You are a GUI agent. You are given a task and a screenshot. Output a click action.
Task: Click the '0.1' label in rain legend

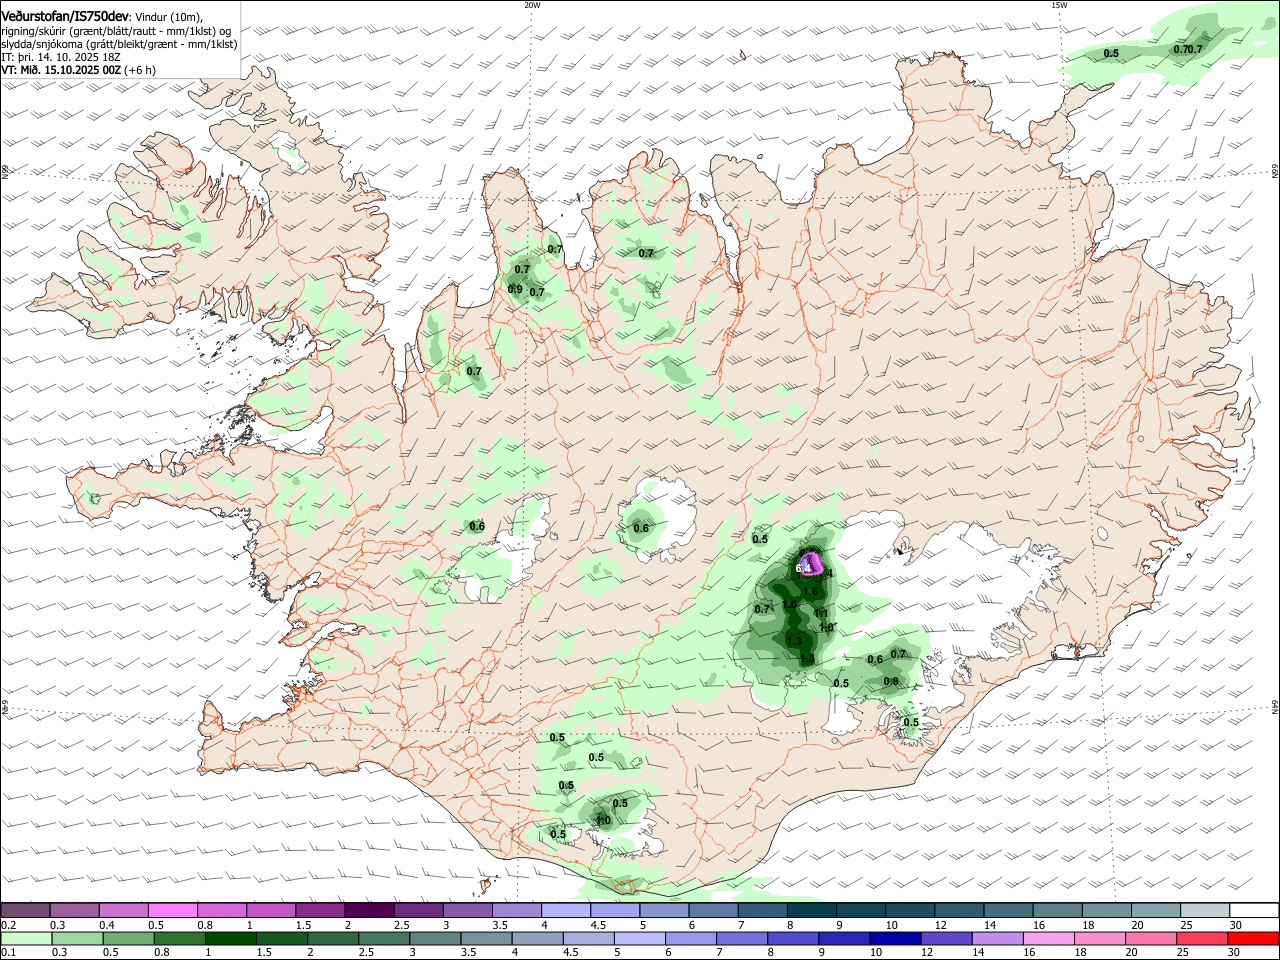tap(8, 953)
